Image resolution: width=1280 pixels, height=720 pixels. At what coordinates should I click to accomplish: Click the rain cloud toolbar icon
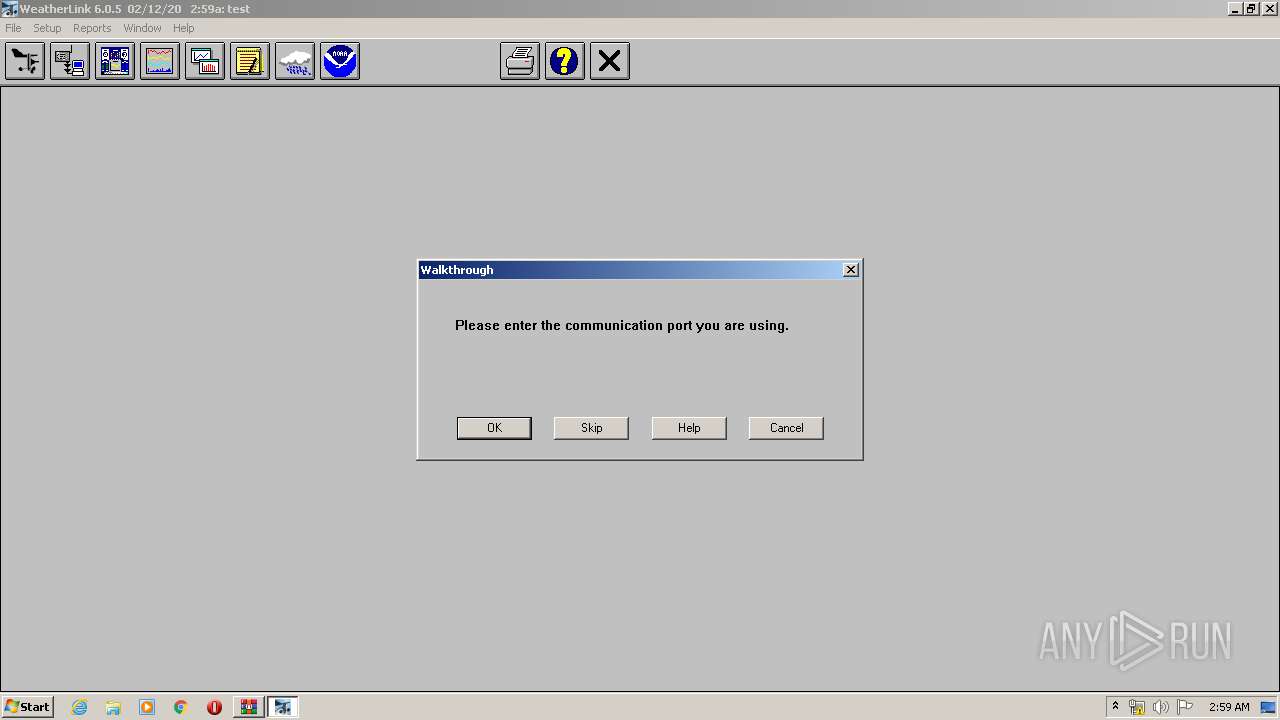[295, 61]
